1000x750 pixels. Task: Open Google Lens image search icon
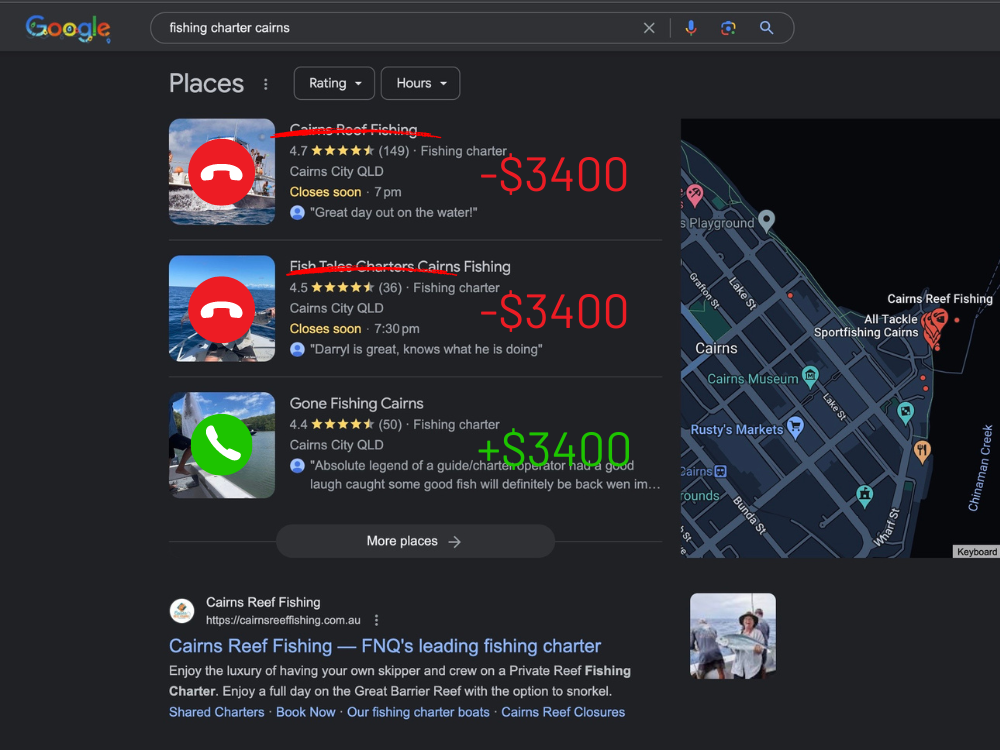coord(728,28)
